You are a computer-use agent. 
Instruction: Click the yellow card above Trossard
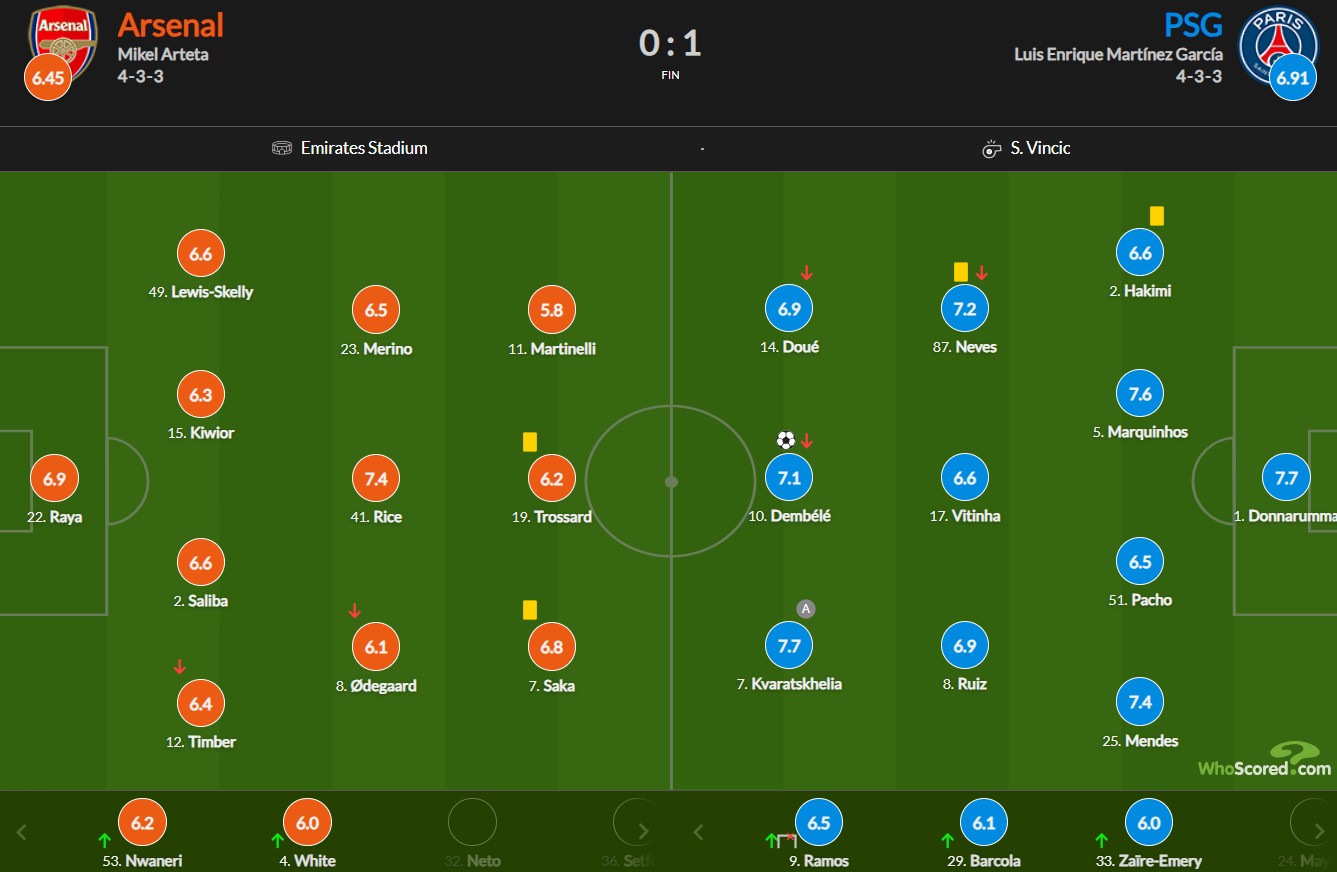tap(530, 441)
